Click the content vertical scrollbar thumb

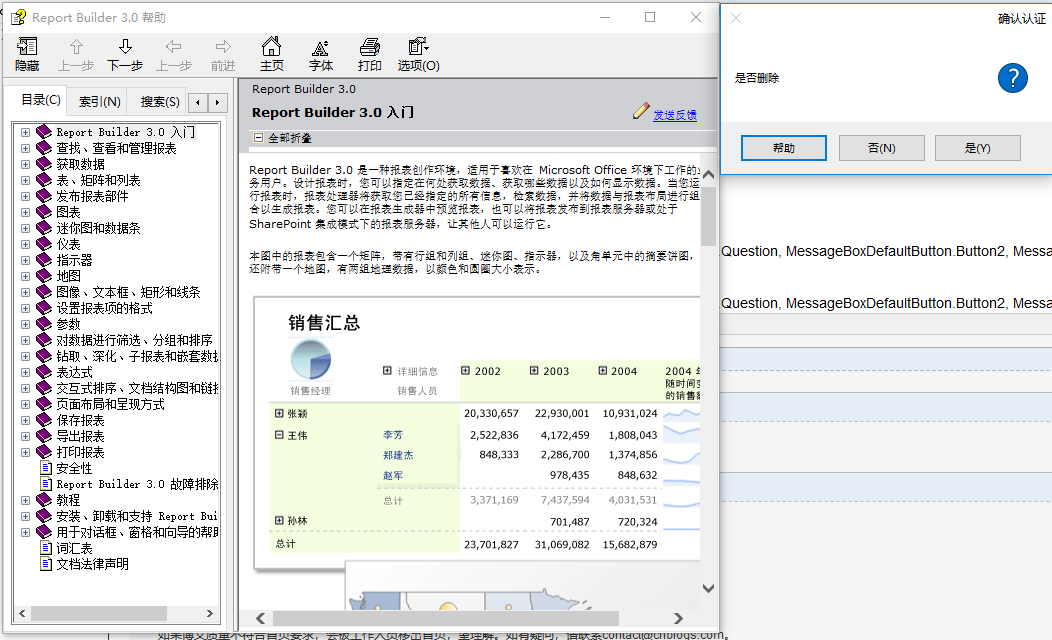point(708,216)
